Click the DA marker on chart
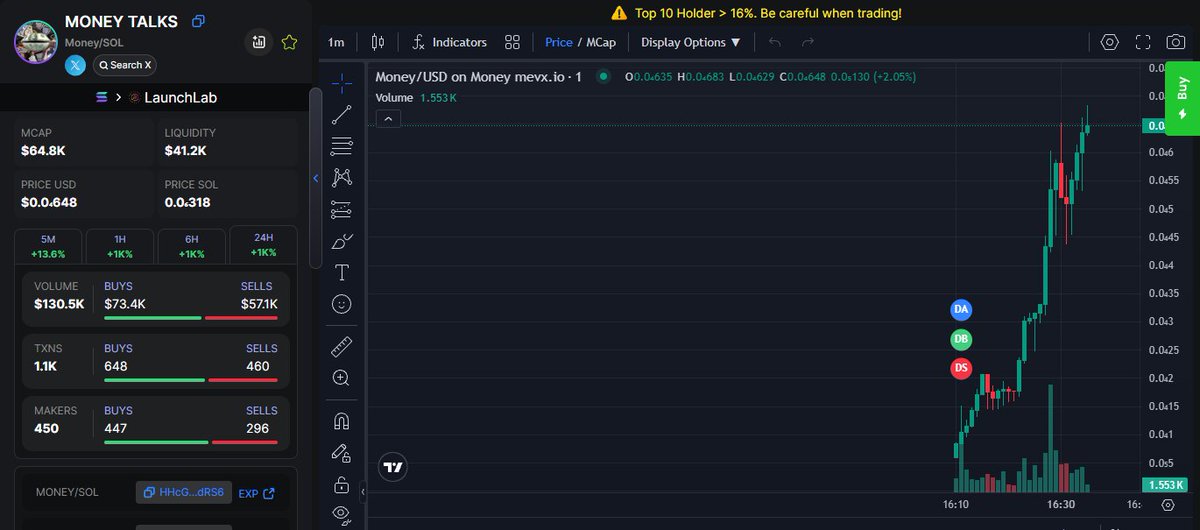This screenshot has height=530, width=1200. (x=961, y=310)
